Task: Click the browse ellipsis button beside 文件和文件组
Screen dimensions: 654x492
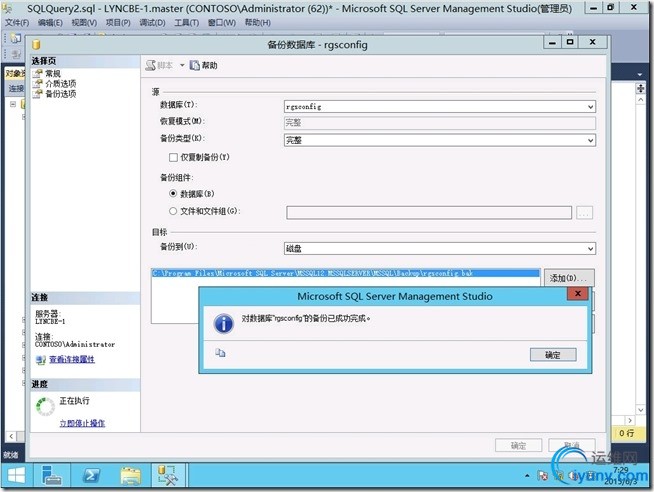Action: 584,213
